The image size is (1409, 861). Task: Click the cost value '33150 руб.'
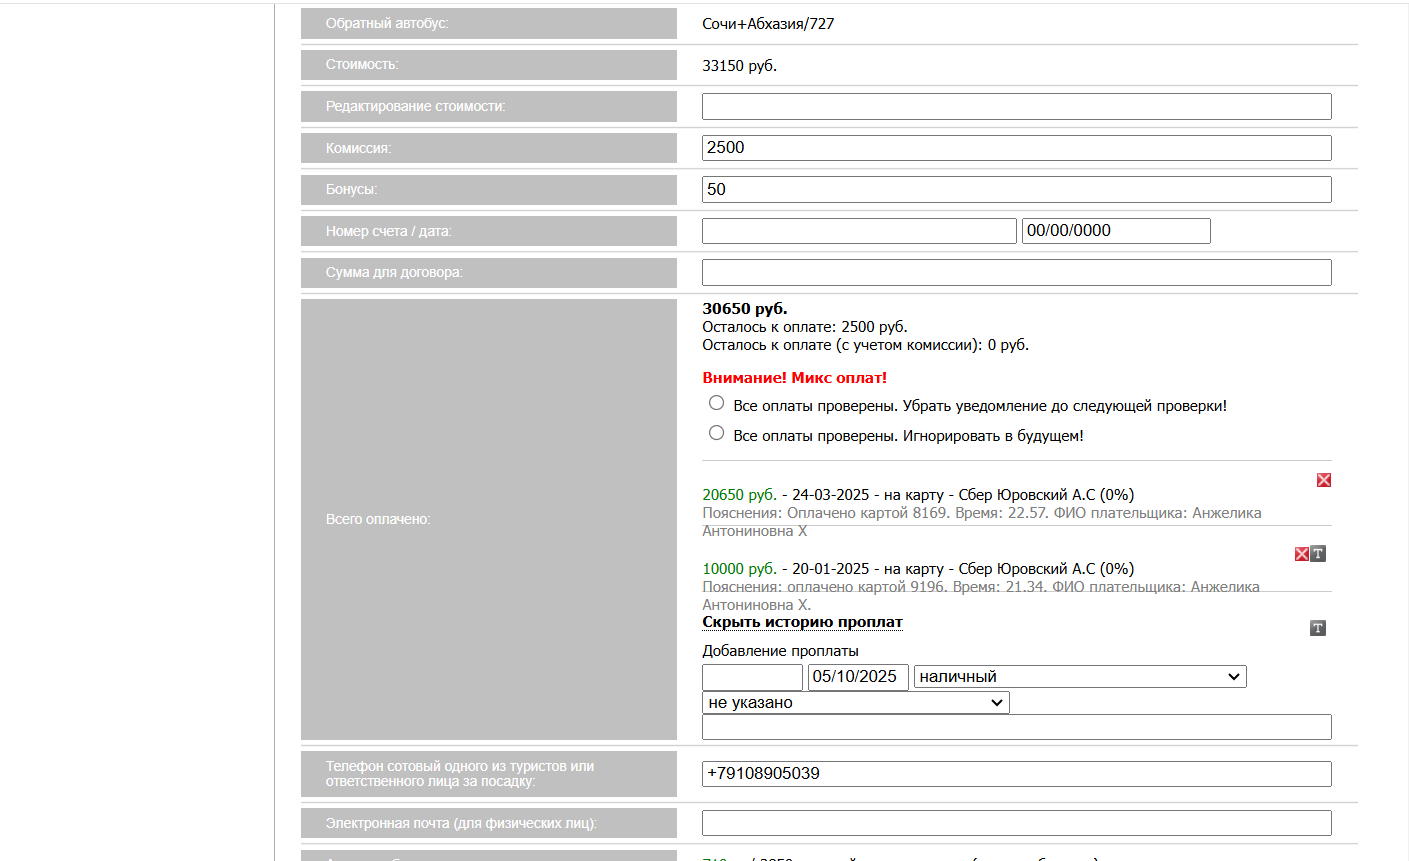739,66
